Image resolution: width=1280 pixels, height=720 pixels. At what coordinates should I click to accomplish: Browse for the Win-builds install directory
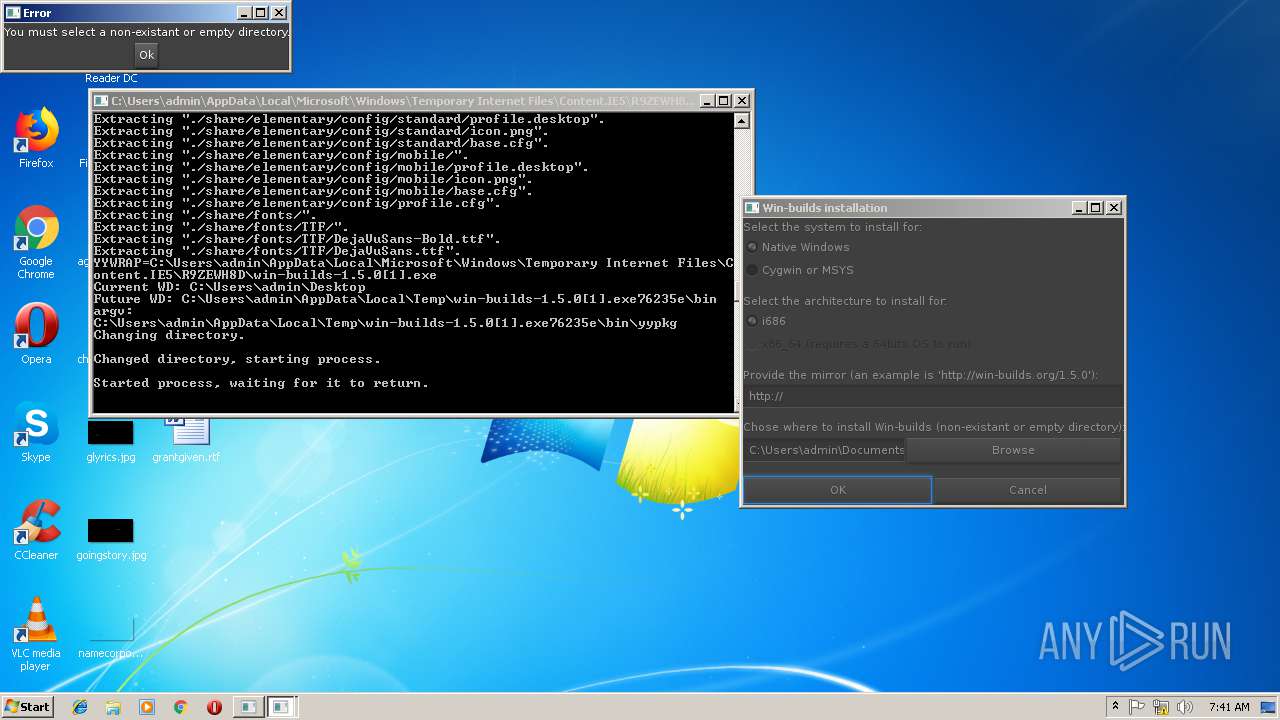pyautogui.click(x=1013, y=450)
